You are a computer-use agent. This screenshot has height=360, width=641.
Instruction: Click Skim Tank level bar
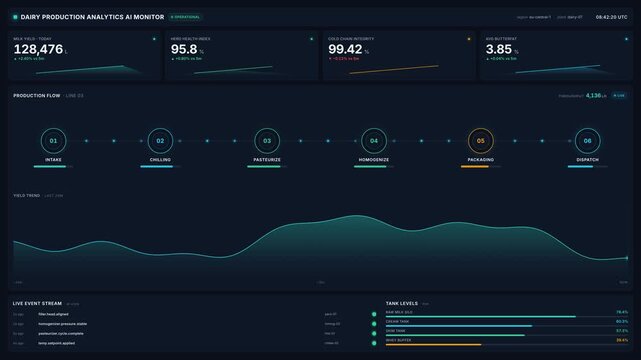pos(507,335)
